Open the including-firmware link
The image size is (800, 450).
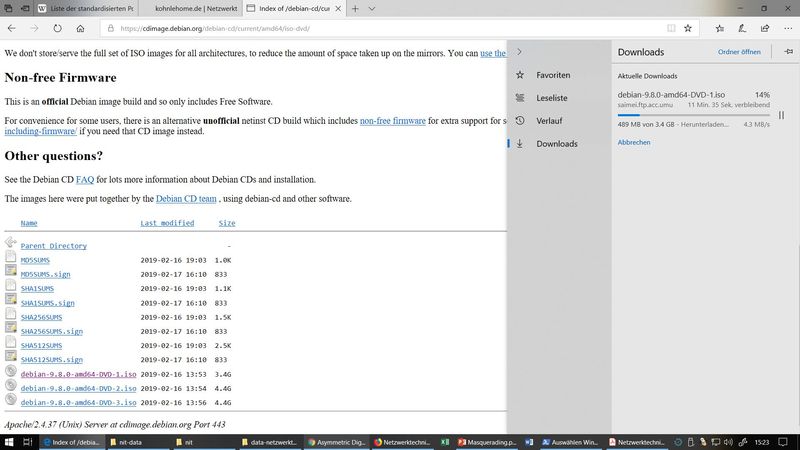click(x=41, y=131)
